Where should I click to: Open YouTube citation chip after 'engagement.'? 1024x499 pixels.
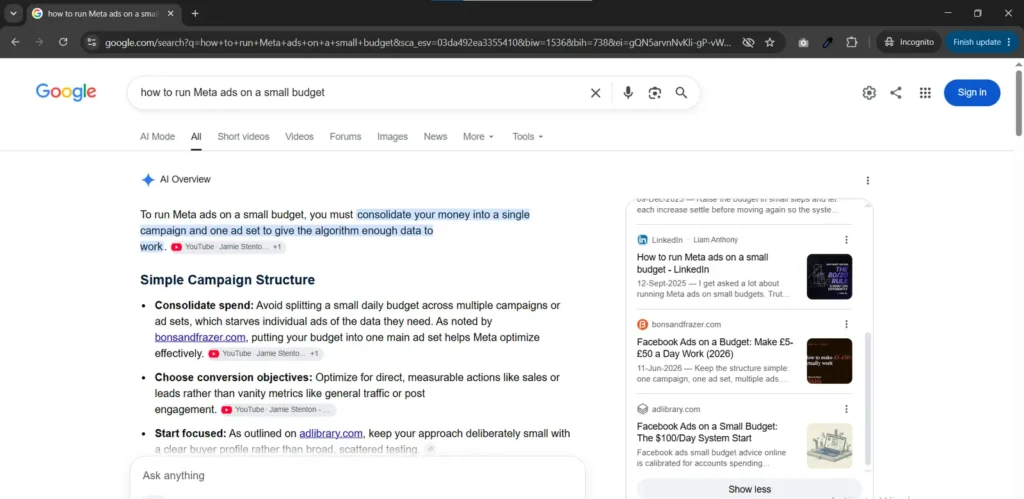tap(278, 410)
